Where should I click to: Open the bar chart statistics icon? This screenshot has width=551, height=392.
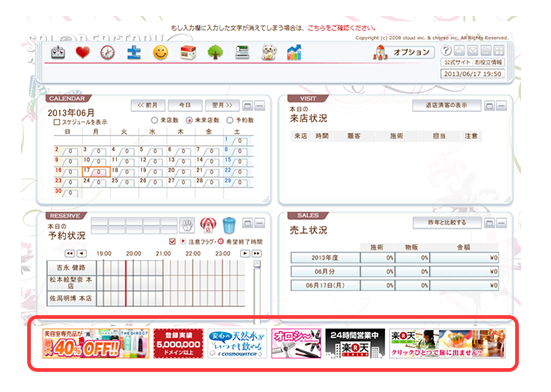[294, 53]
